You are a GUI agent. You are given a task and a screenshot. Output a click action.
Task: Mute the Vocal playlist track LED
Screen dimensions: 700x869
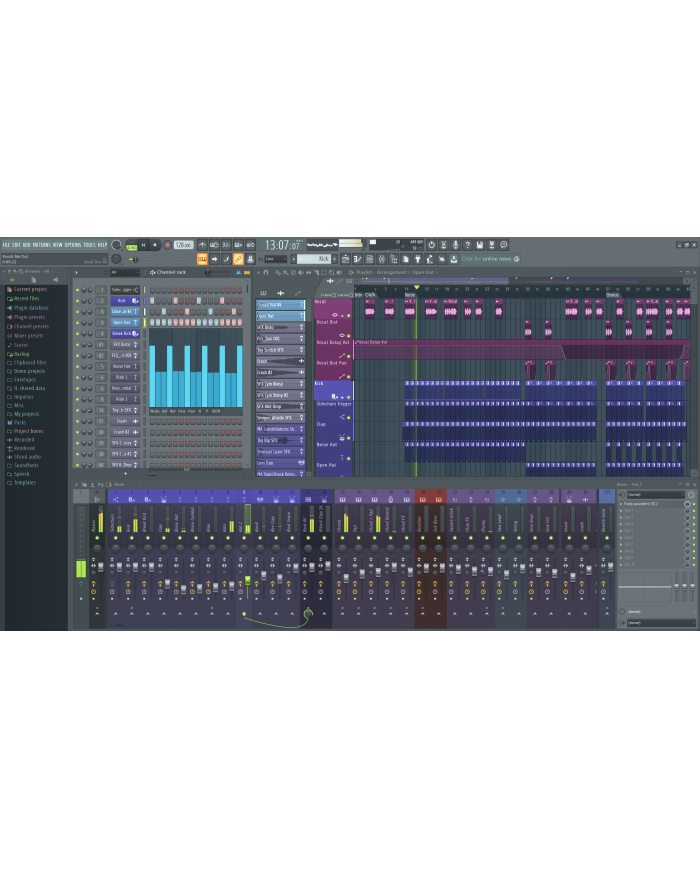(x=349, y=316)
